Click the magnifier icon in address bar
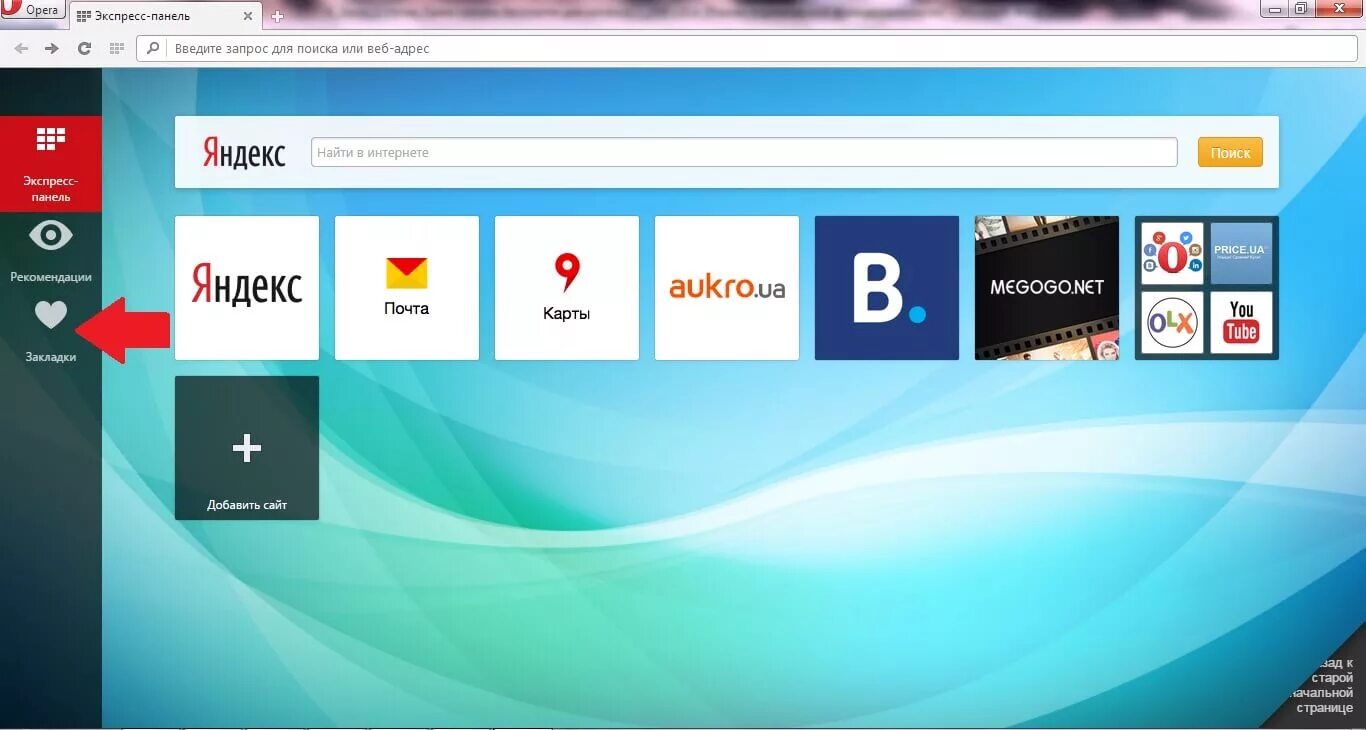Screen dimensions: 1366x730 [155, 48]
